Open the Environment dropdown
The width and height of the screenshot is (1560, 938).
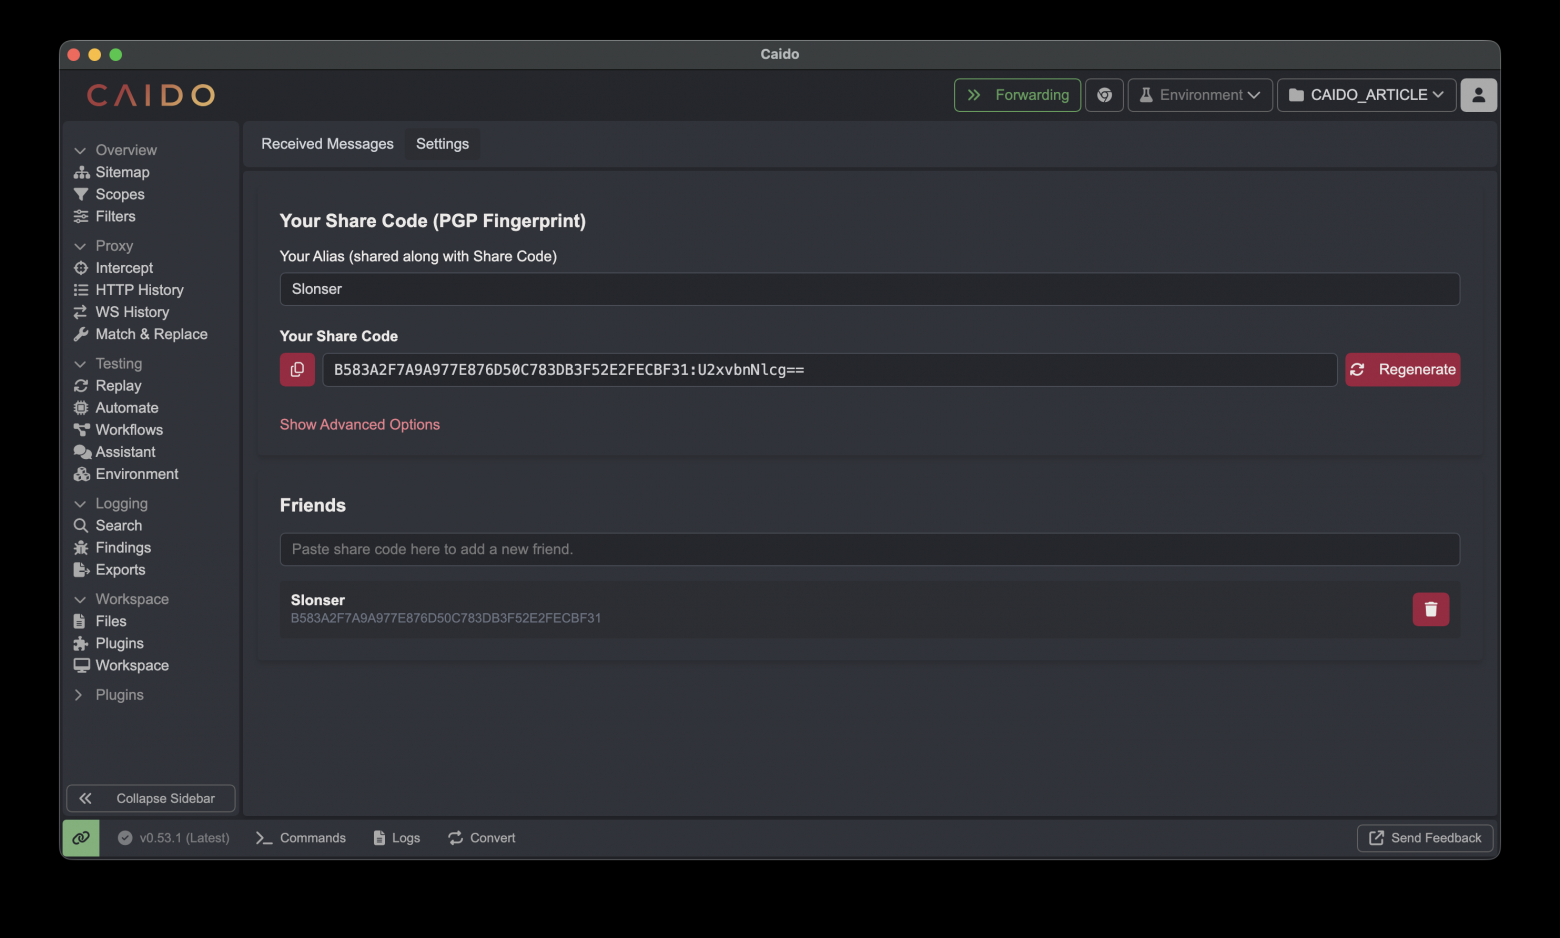pyautogui.click(x=1200, y=95)
